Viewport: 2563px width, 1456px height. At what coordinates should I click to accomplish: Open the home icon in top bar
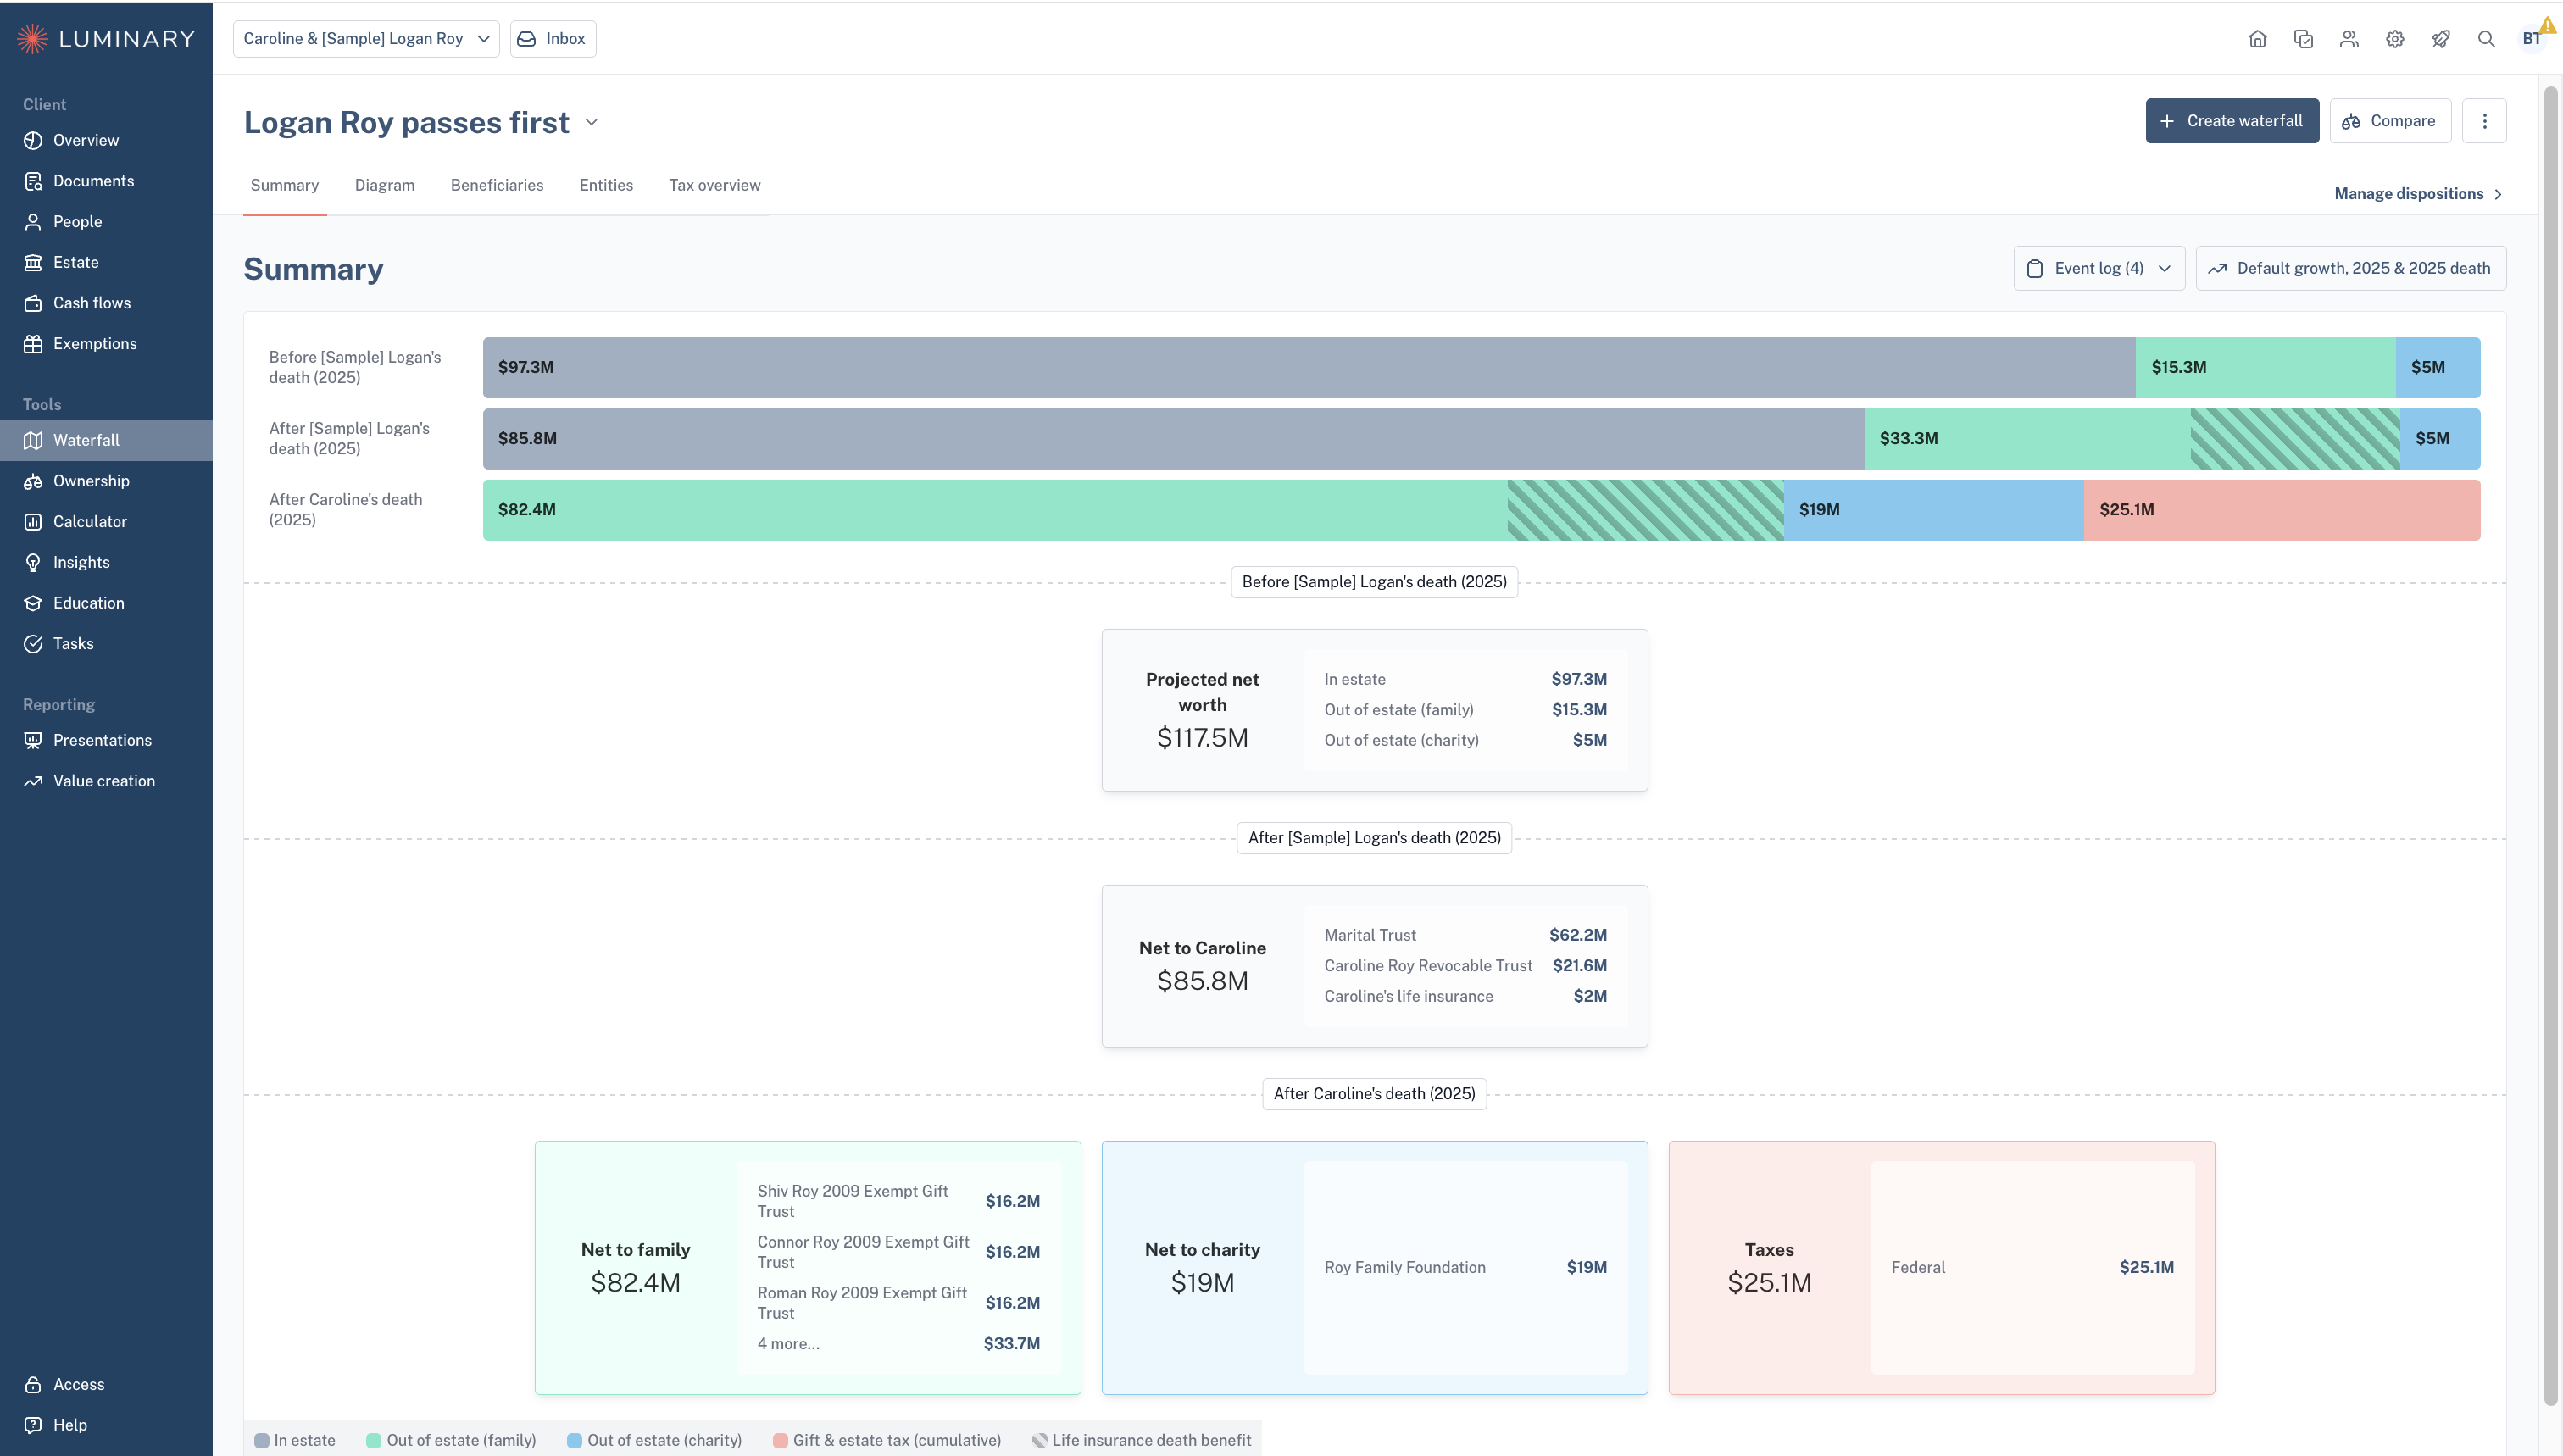2257,39
